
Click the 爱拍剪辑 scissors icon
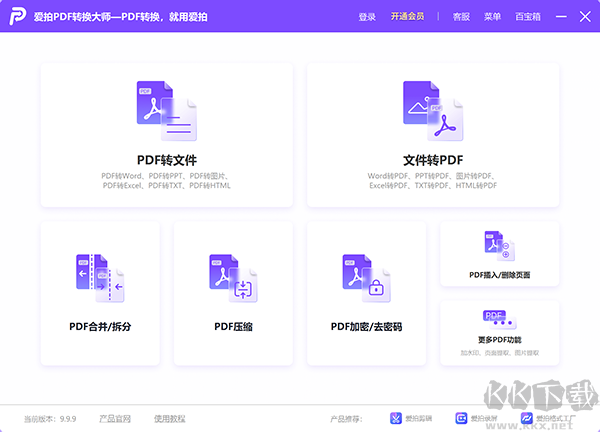pyautogui.click(x=396, y=418)
